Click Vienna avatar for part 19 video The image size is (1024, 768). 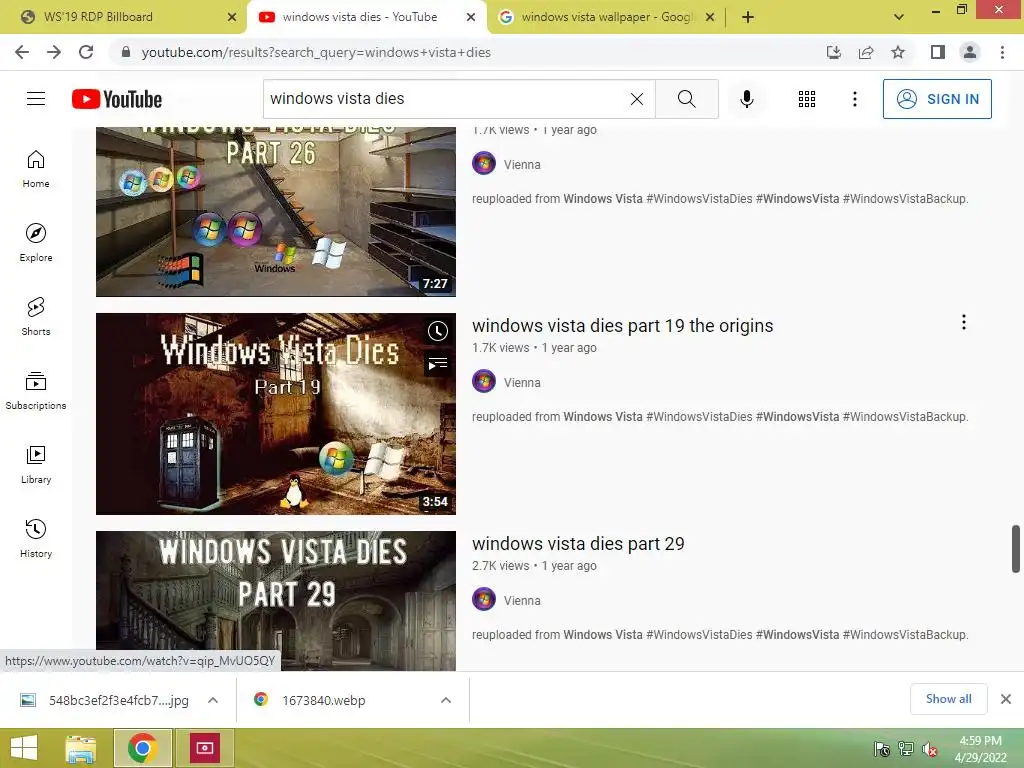tap(484, 381)
